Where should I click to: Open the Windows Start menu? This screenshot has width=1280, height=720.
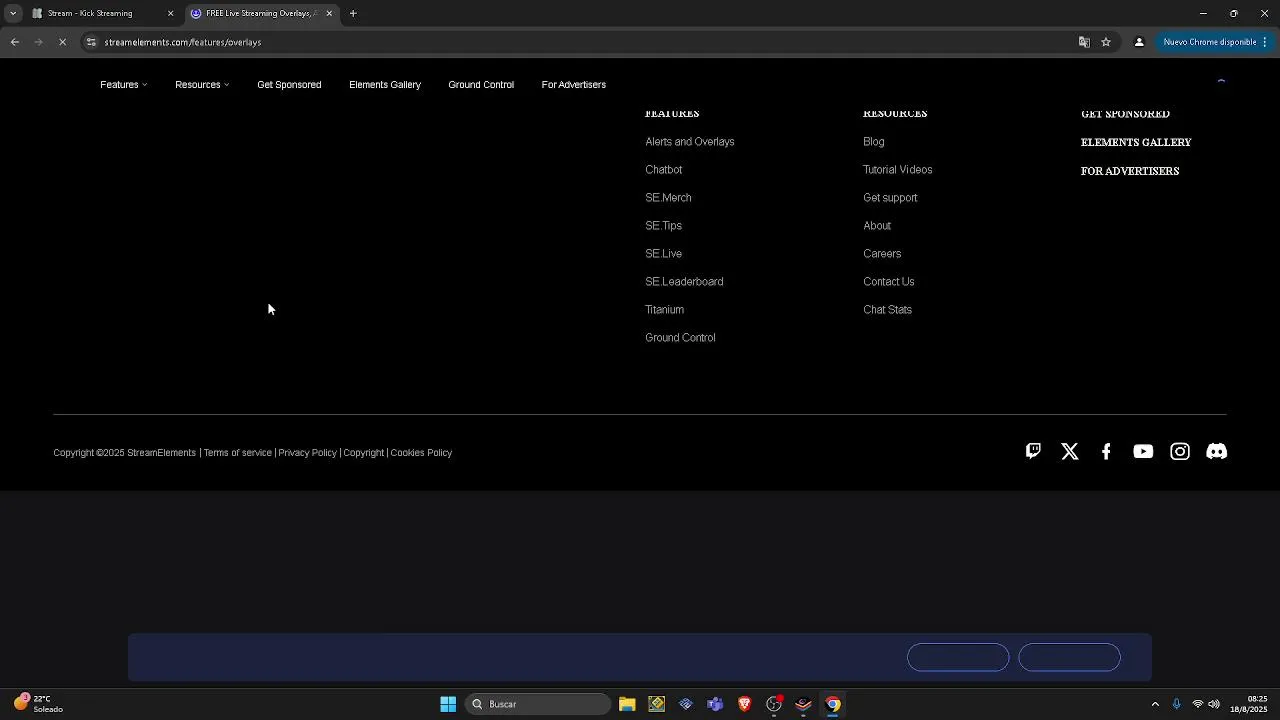(x=448, y=704)
